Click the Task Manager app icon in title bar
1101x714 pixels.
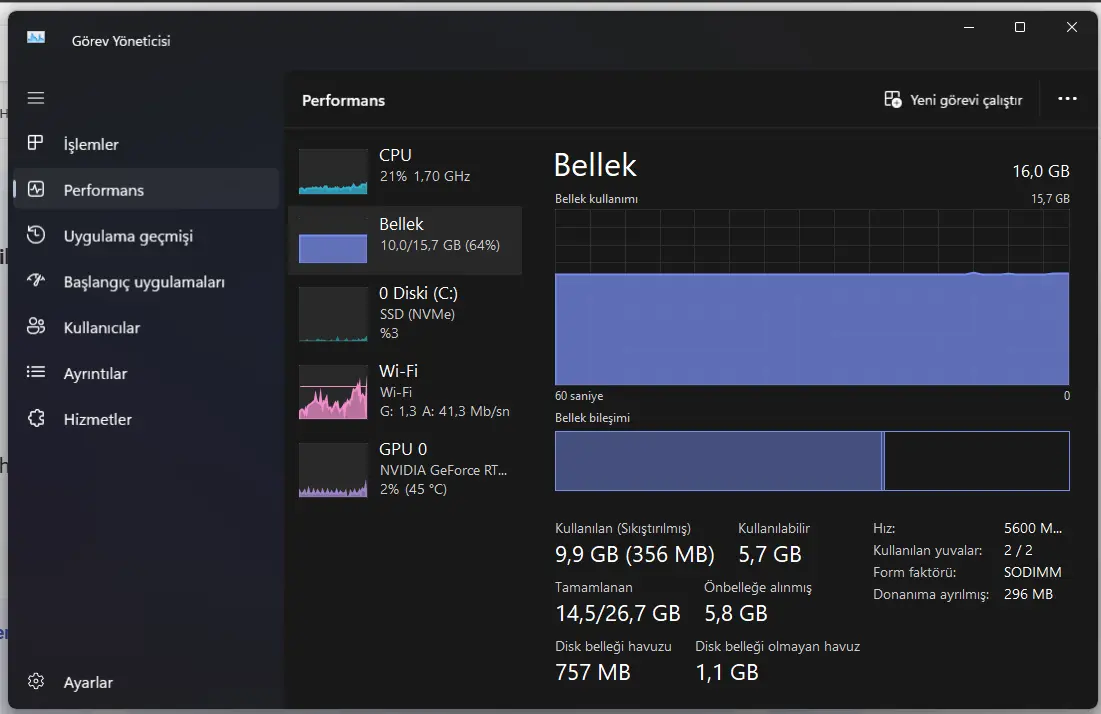[x=36, y=37]
